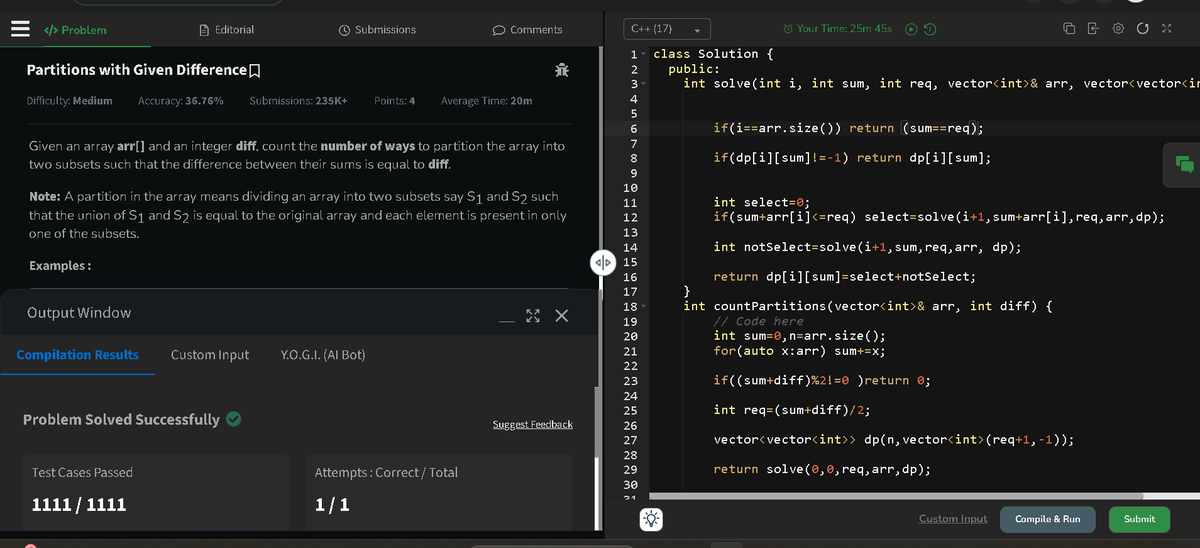Screen dimensions: 1200x548
Task: Expand Output Window to fullscreen
Action: click(533, 316)
